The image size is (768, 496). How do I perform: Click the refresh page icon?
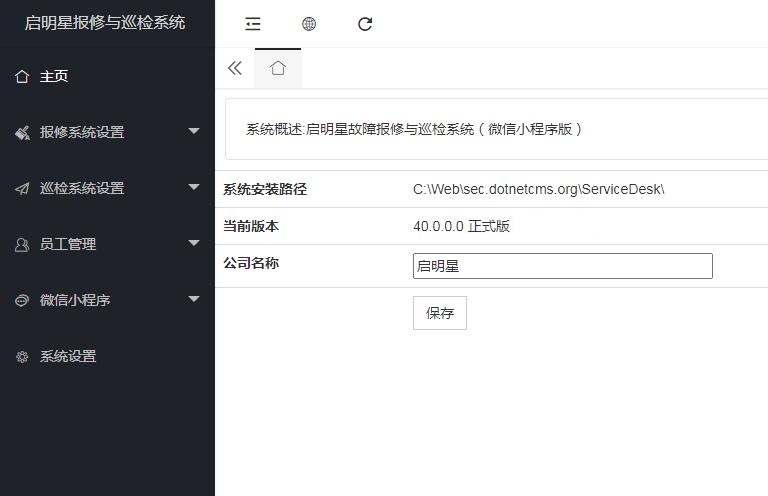pos(365,24)
